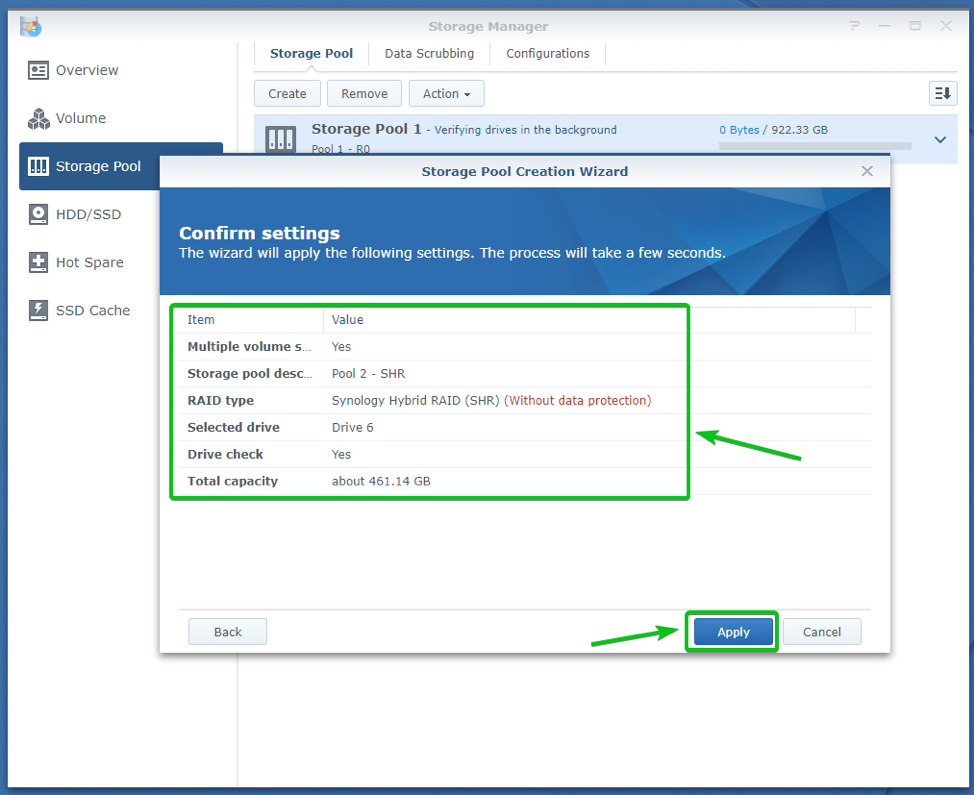Viewport: 974px width, 795px height.
Task: Click the Storage Manager app icon
Action: click(x=30, y=27)
